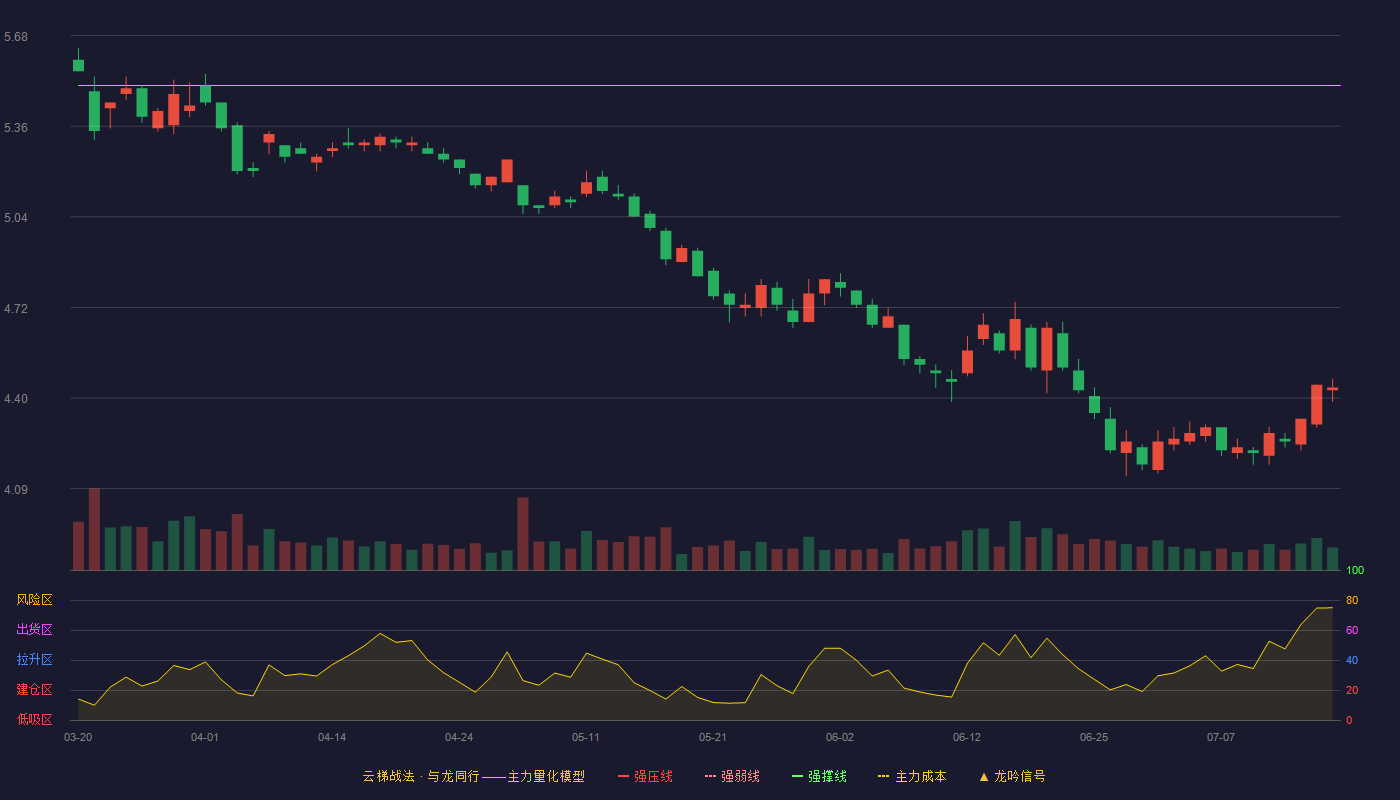The height and width of the screenshot is (800, 1400).
Task: Click the red 强压线 line marker
Action: pyautogui.click(x=623, y=776)
